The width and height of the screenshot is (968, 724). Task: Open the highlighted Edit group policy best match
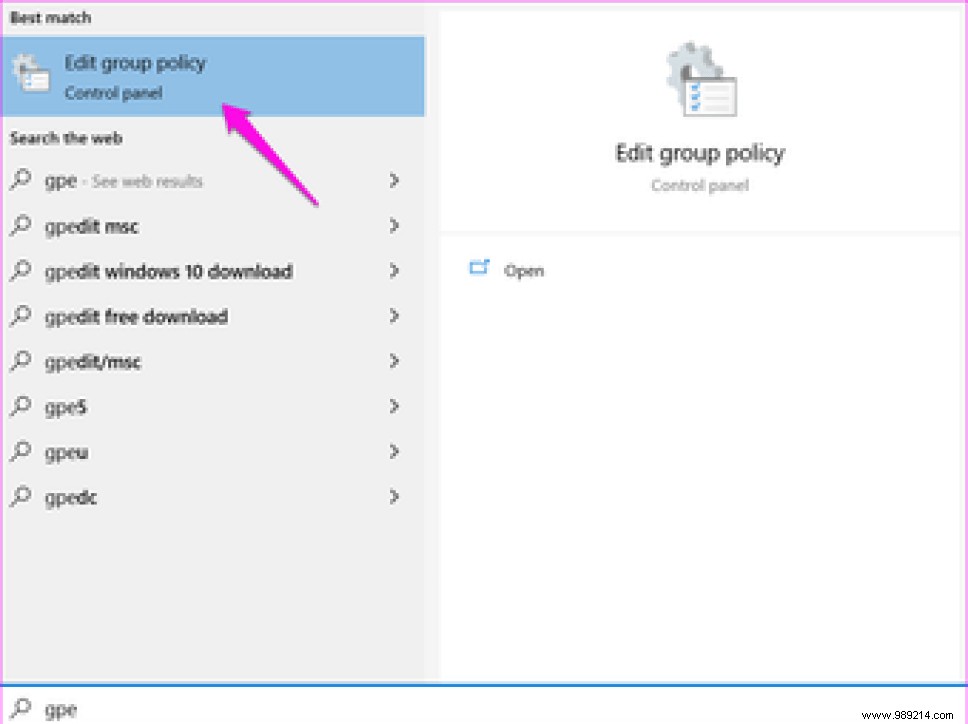[135, 63]
